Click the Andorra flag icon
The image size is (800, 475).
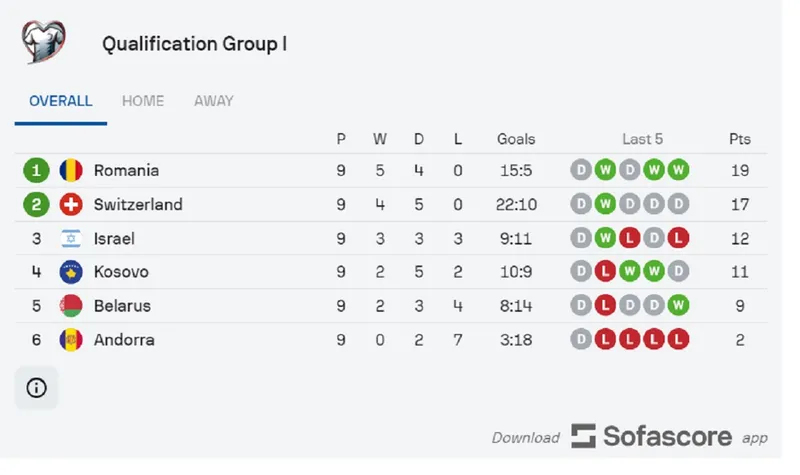click(71, 340)
